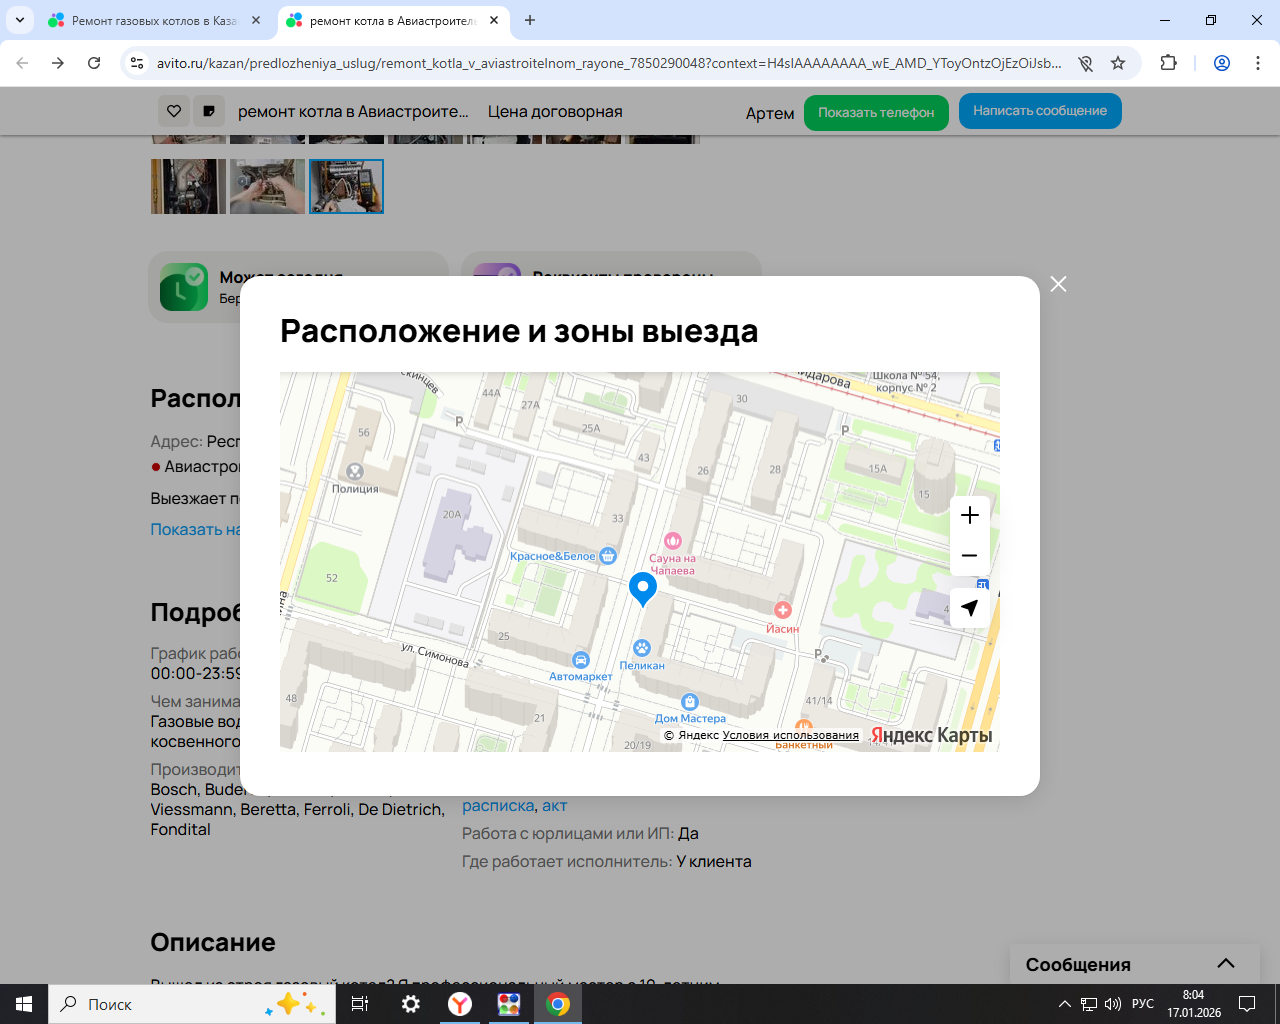This screenshot has height=1024, width=1280.
Task: Select the Красное&Белое store marker
Action: [x=608, y=556]
